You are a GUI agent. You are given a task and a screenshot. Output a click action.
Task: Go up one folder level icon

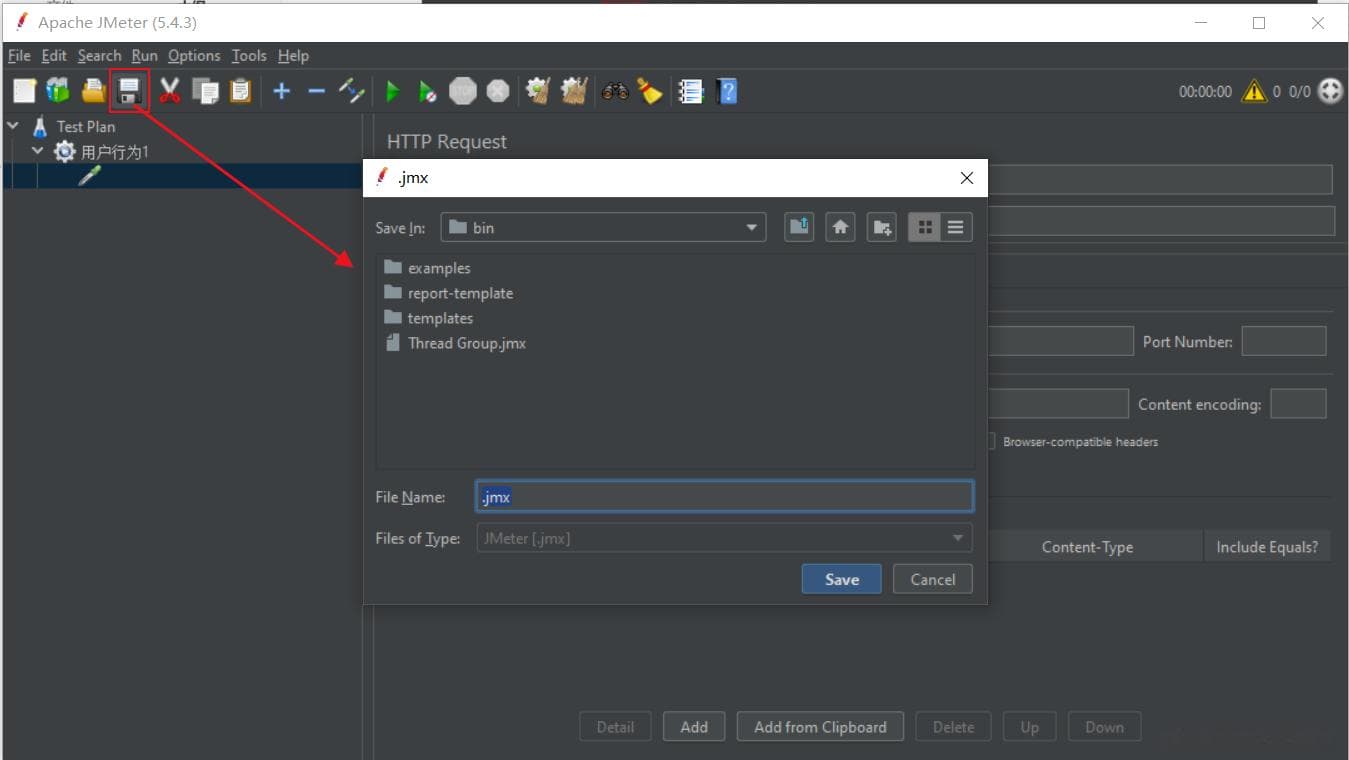799,228
